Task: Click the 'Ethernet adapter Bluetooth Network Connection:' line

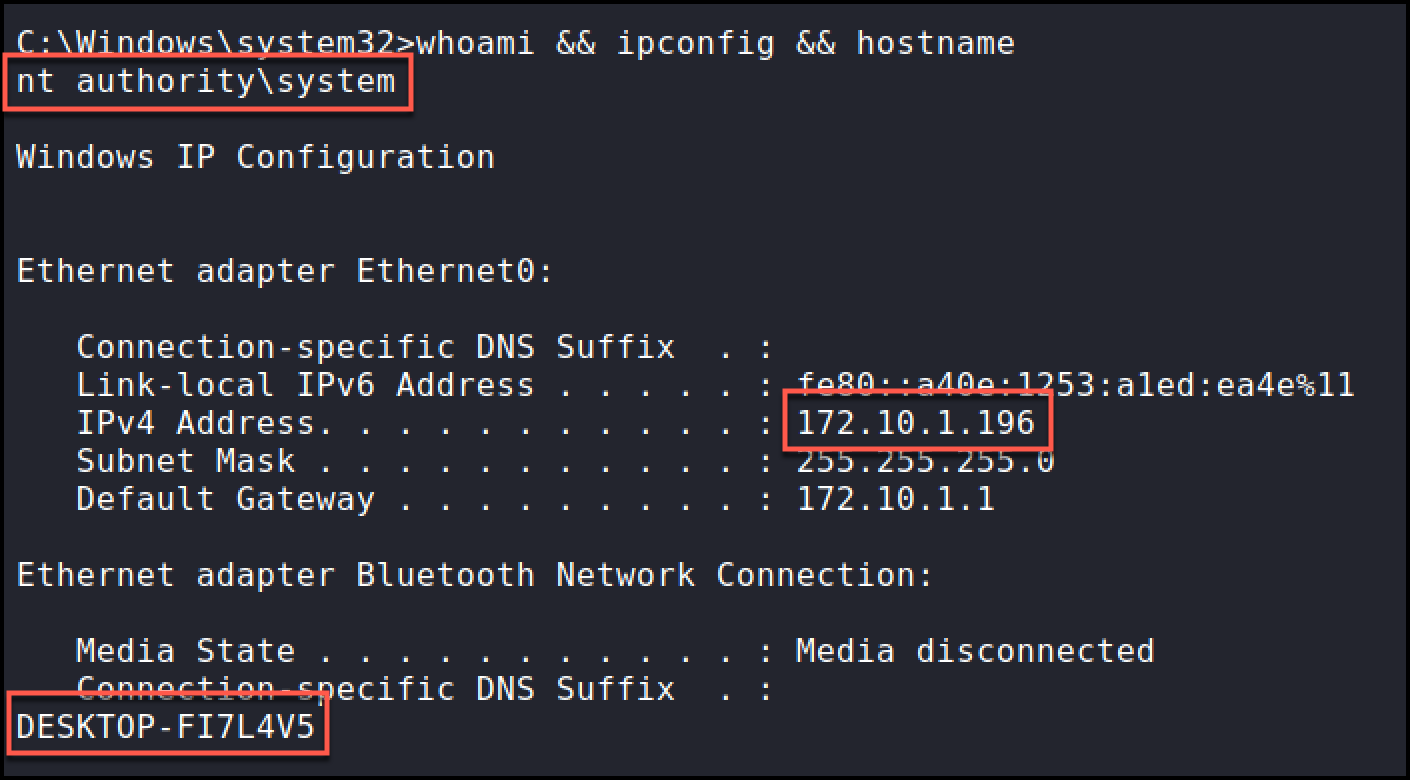Action: point(475,576)
